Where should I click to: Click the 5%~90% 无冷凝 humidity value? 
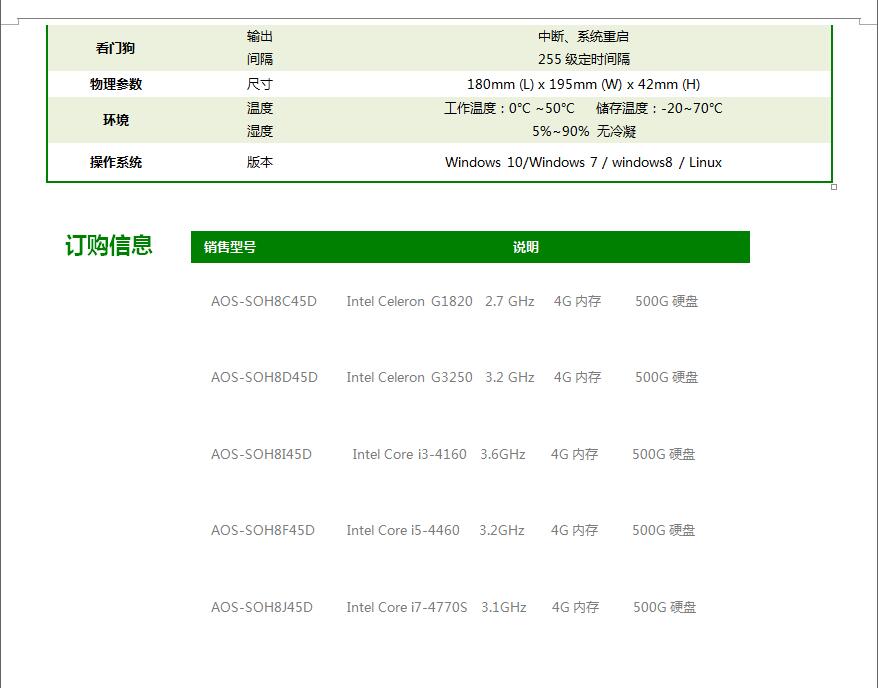click(583, 131)
